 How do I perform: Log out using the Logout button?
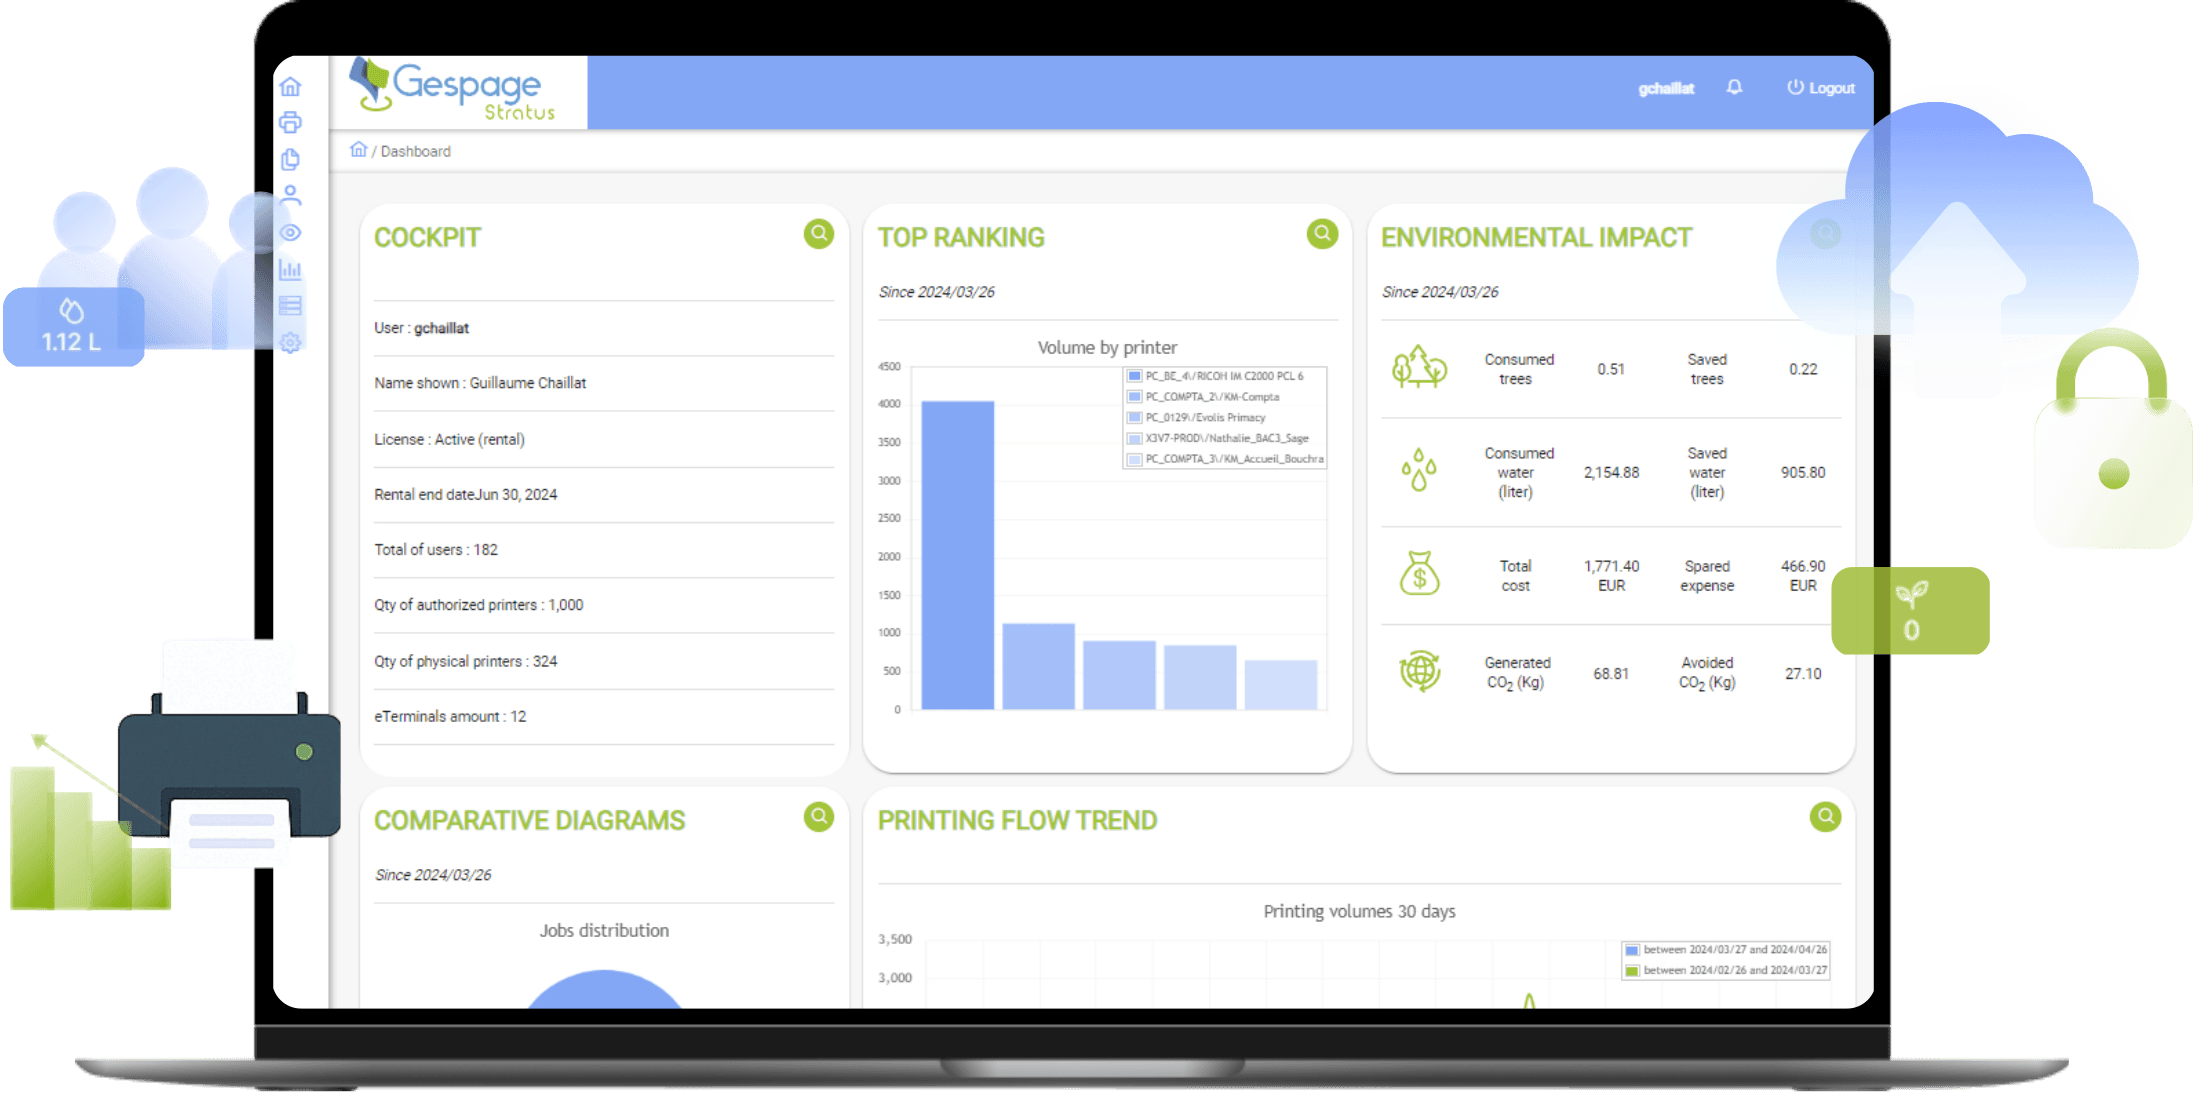tap(1821, 88)
